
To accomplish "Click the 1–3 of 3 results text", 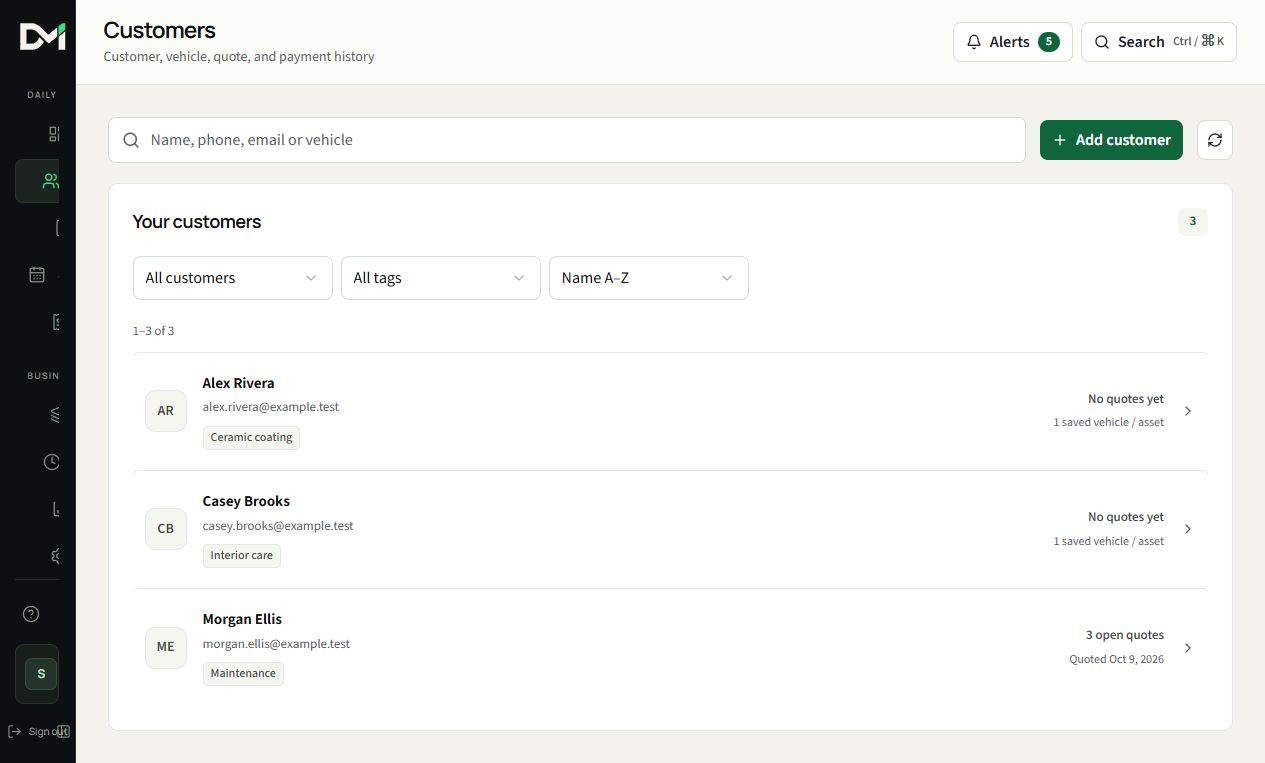I will 153,331.
